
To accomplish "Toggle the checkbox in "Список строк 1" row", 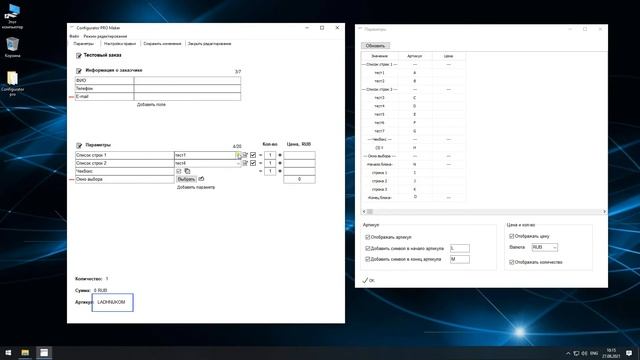I will 253,155.
